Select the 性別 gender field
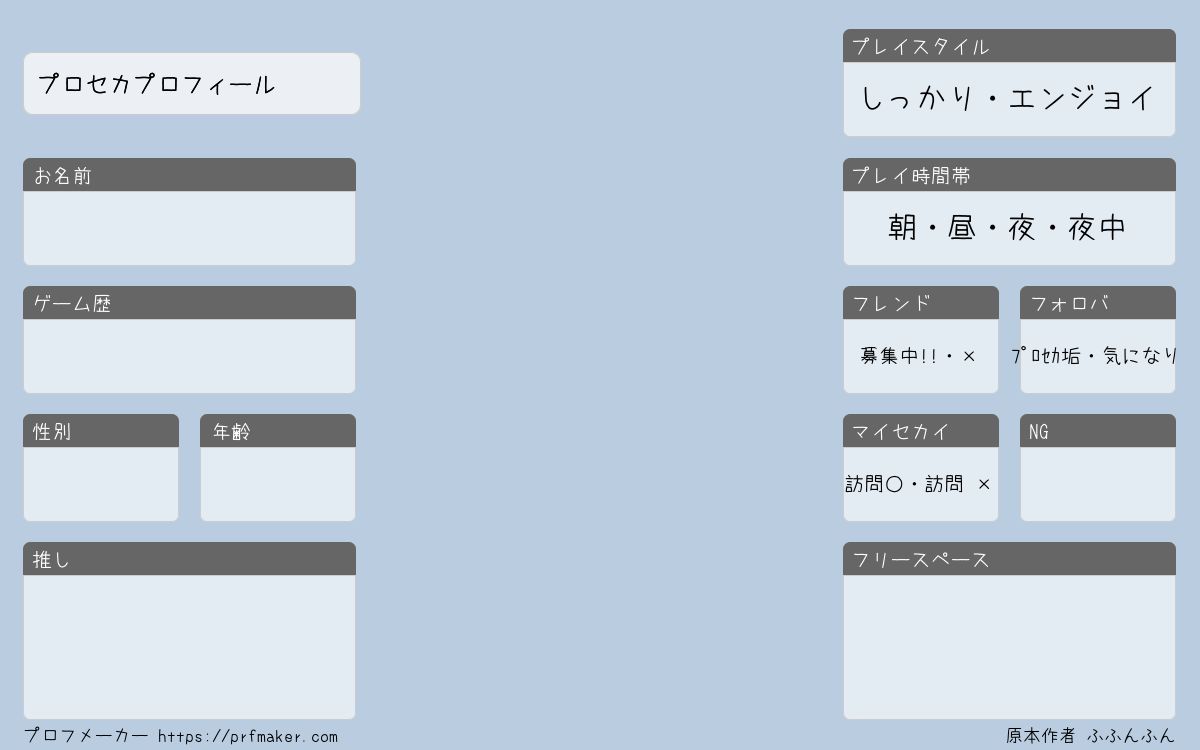This screenshot has width=1200, height=750. point(101,484)
